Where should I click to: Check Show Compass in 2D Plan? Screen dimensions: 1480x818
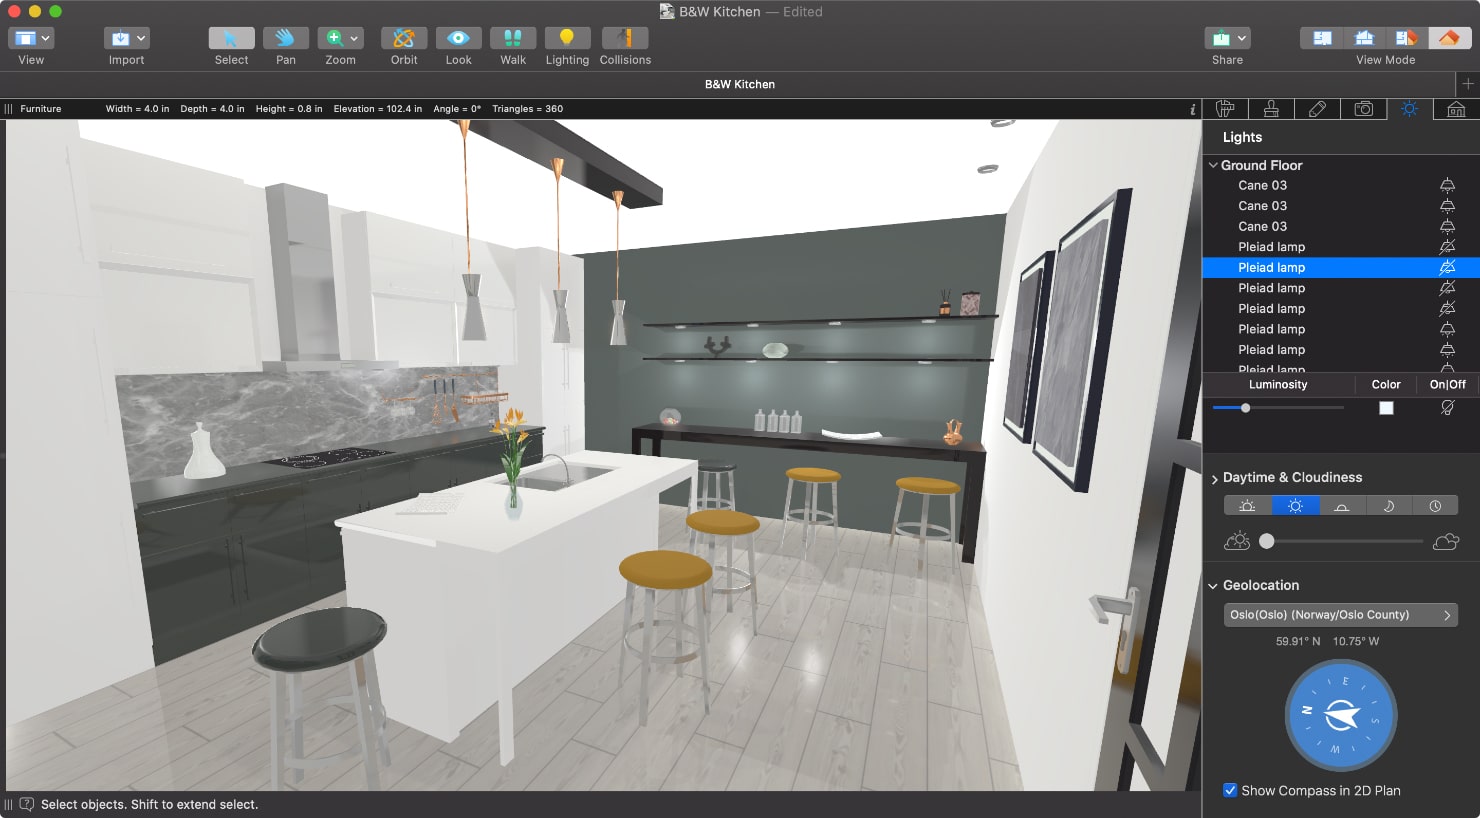click(1229, 790)
